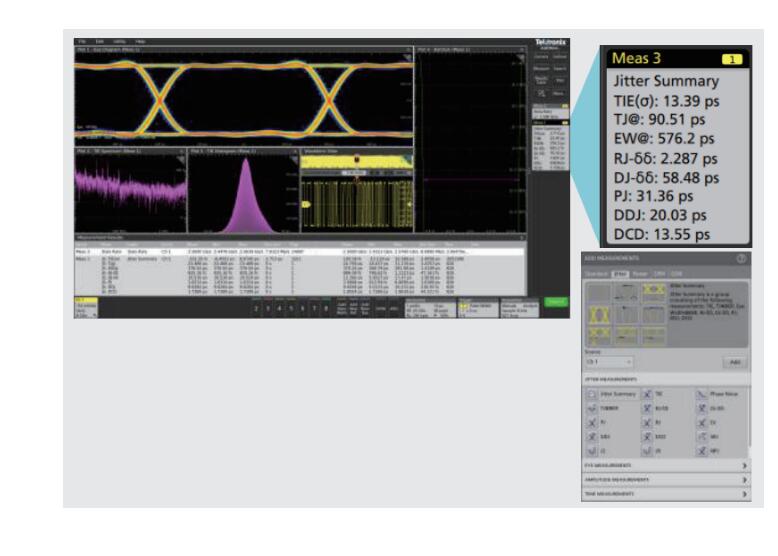The image size is (778, 556).
Task: Open help in Add Measurements panel
Action: point(741,258)
